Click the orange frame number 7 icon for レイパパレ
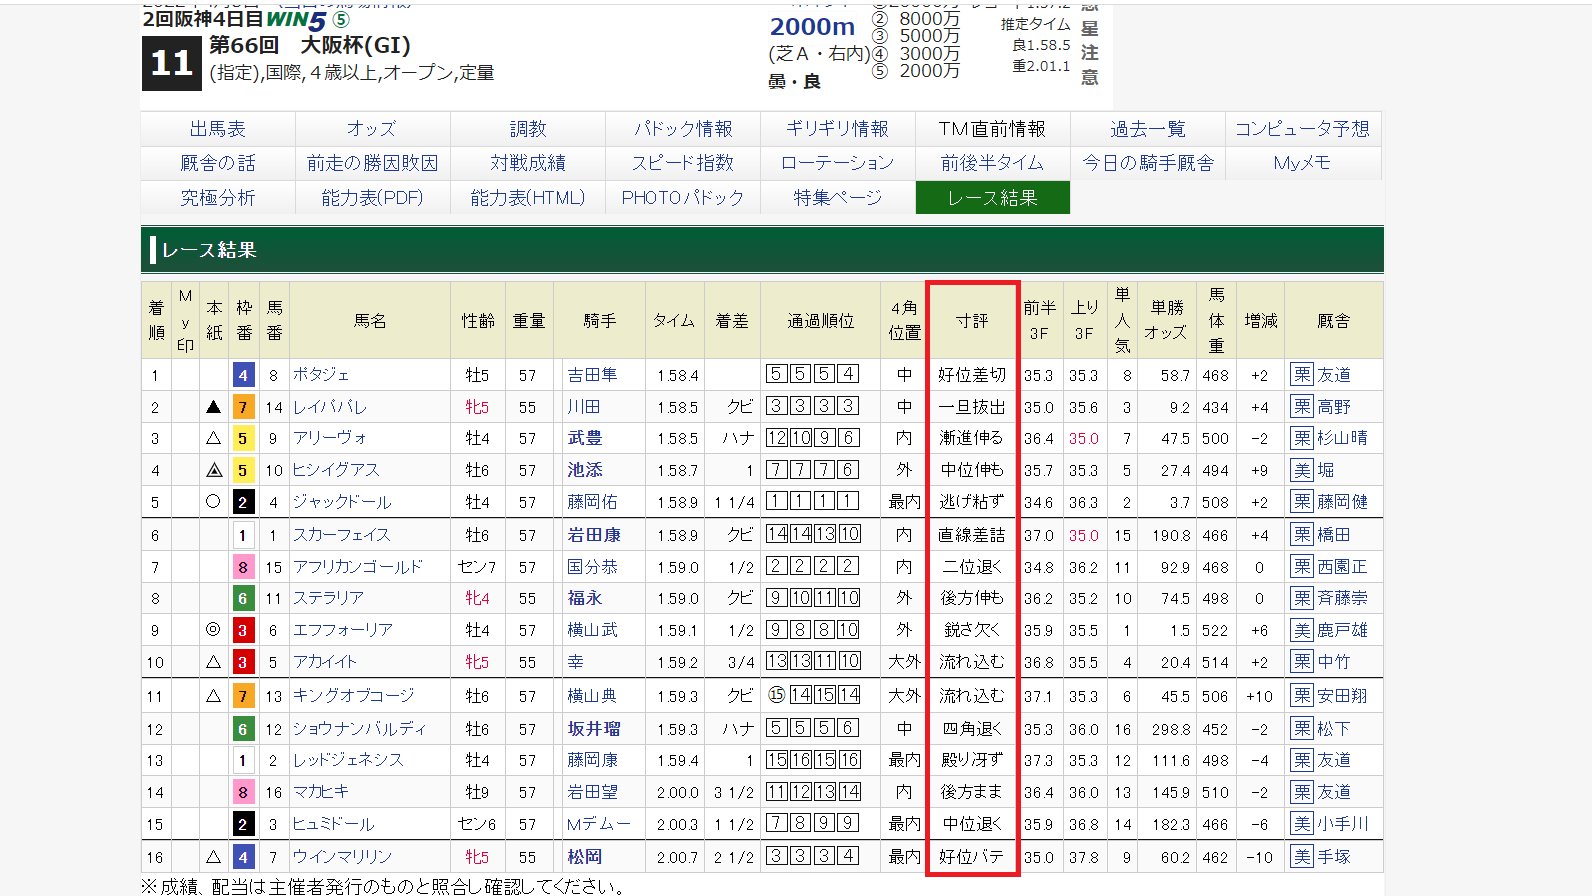This screenshot has height=896, width=1592. pos(243,407)
